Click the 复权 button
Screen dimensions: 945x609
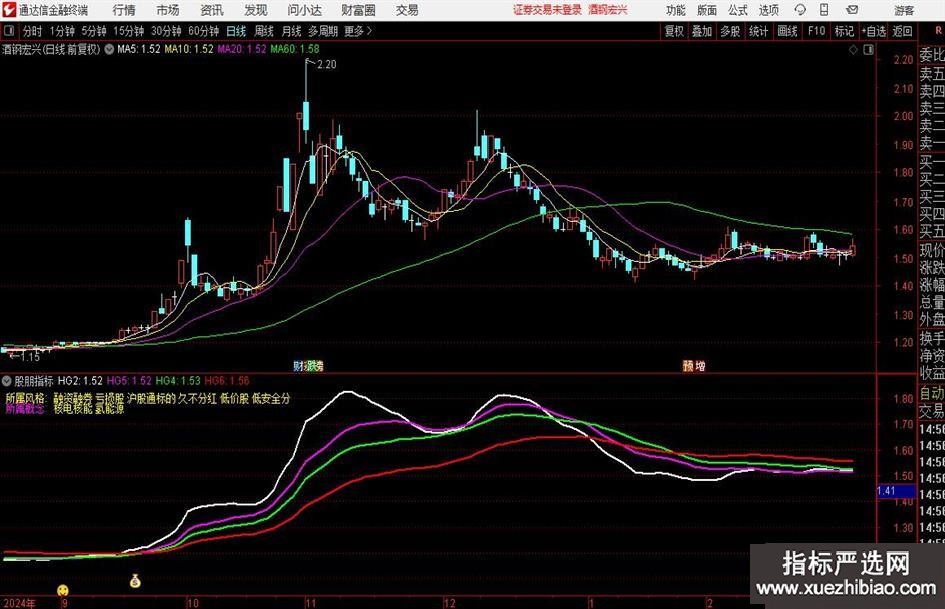(x=674, y=31)
